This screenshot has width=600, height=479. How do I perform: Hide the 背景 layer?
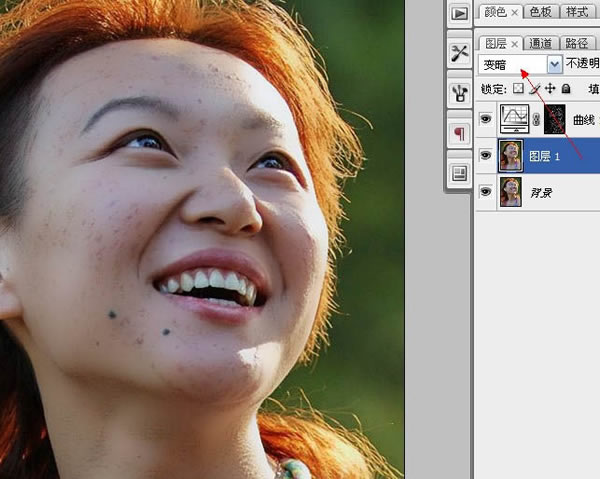[x=486, y=191]
